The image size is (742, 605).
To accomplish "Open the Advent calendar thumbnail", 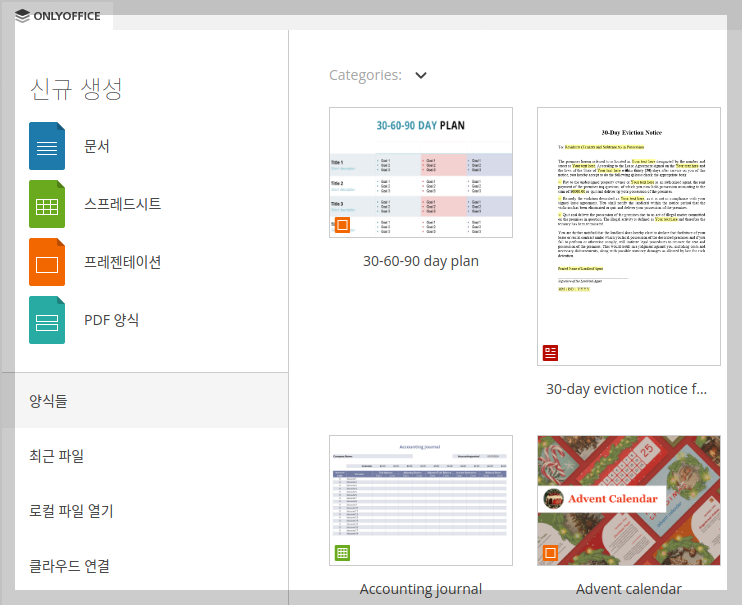I will tap(628, 500).
